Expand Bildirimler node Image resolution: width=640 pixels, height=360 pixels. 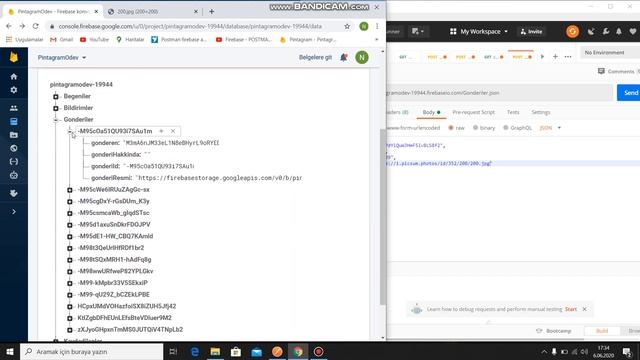pos(56,108)
